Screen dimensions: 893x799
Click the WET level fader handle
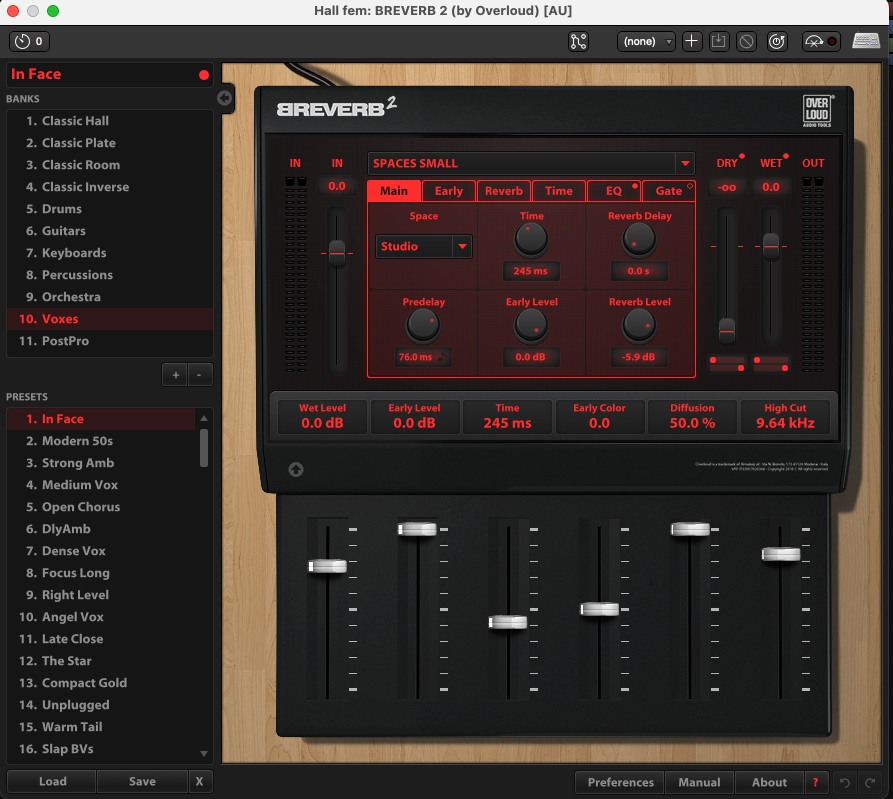click(771, 246)
